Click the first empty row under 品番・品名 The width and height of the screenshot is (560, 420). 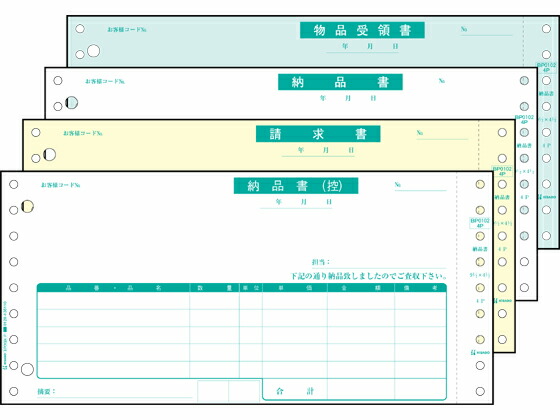click(x=113, y=301)
